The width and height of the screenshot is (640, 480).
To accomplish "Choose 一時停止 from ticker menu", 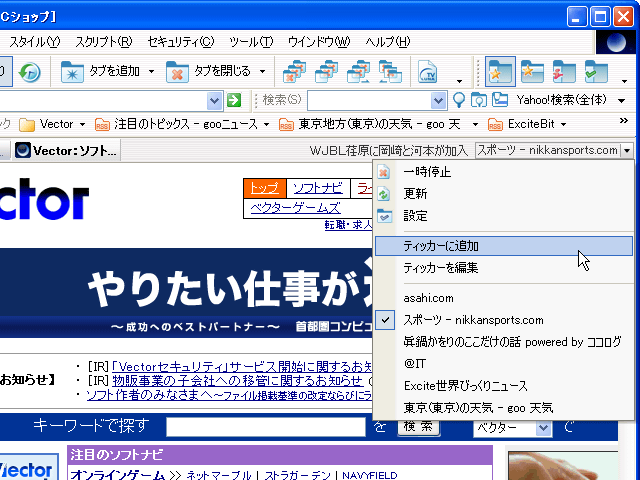I will point(504,172).
